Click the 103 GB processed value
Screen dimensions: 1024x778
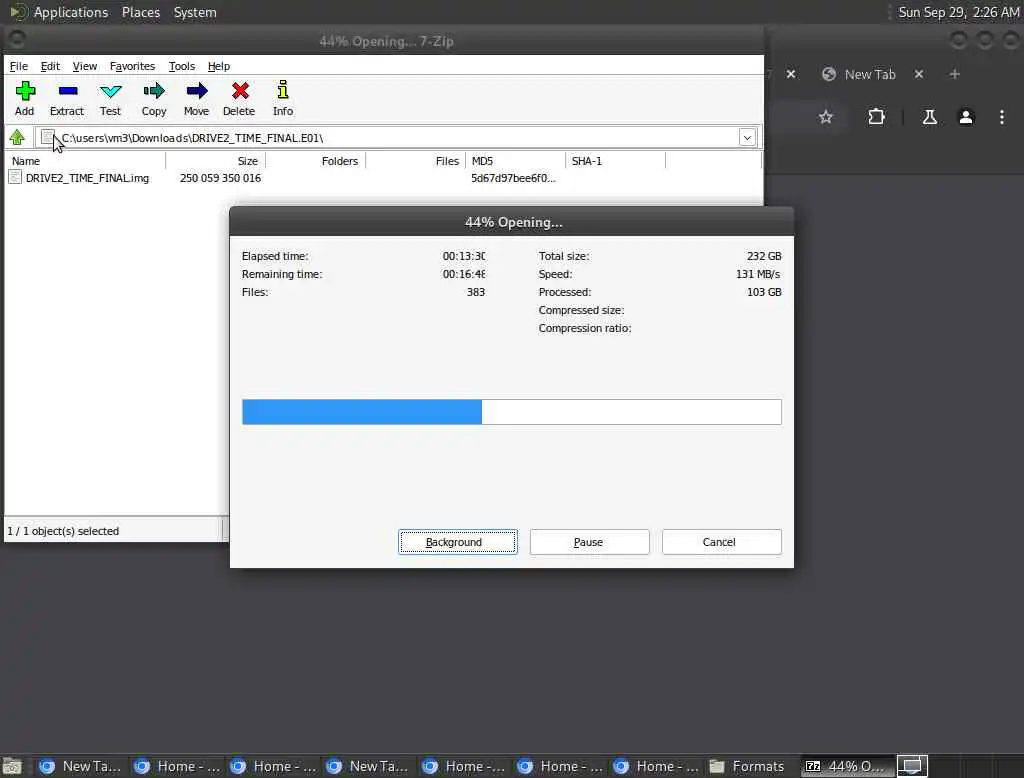764,292
